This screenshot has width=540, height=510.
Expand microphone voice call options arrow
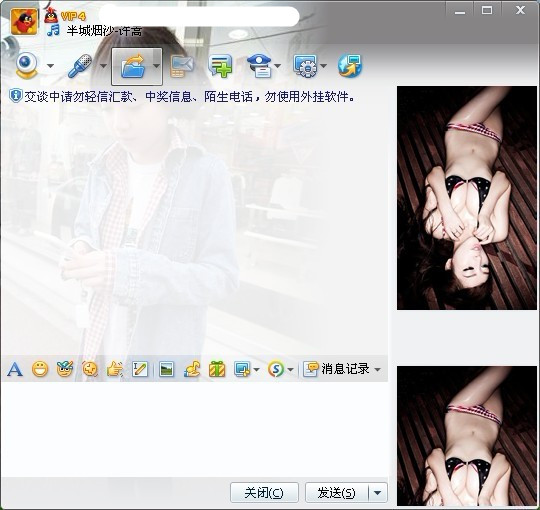pyautogui.click(x=103, y=66)
